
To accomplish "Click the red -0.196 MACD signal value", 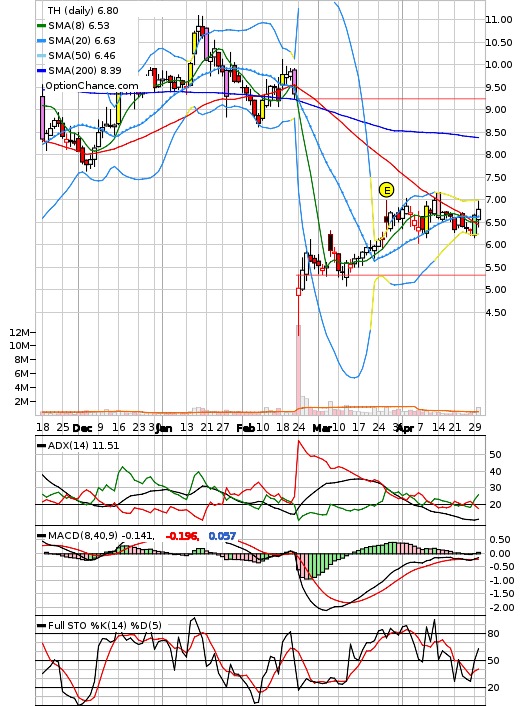I will coord(182,536).
